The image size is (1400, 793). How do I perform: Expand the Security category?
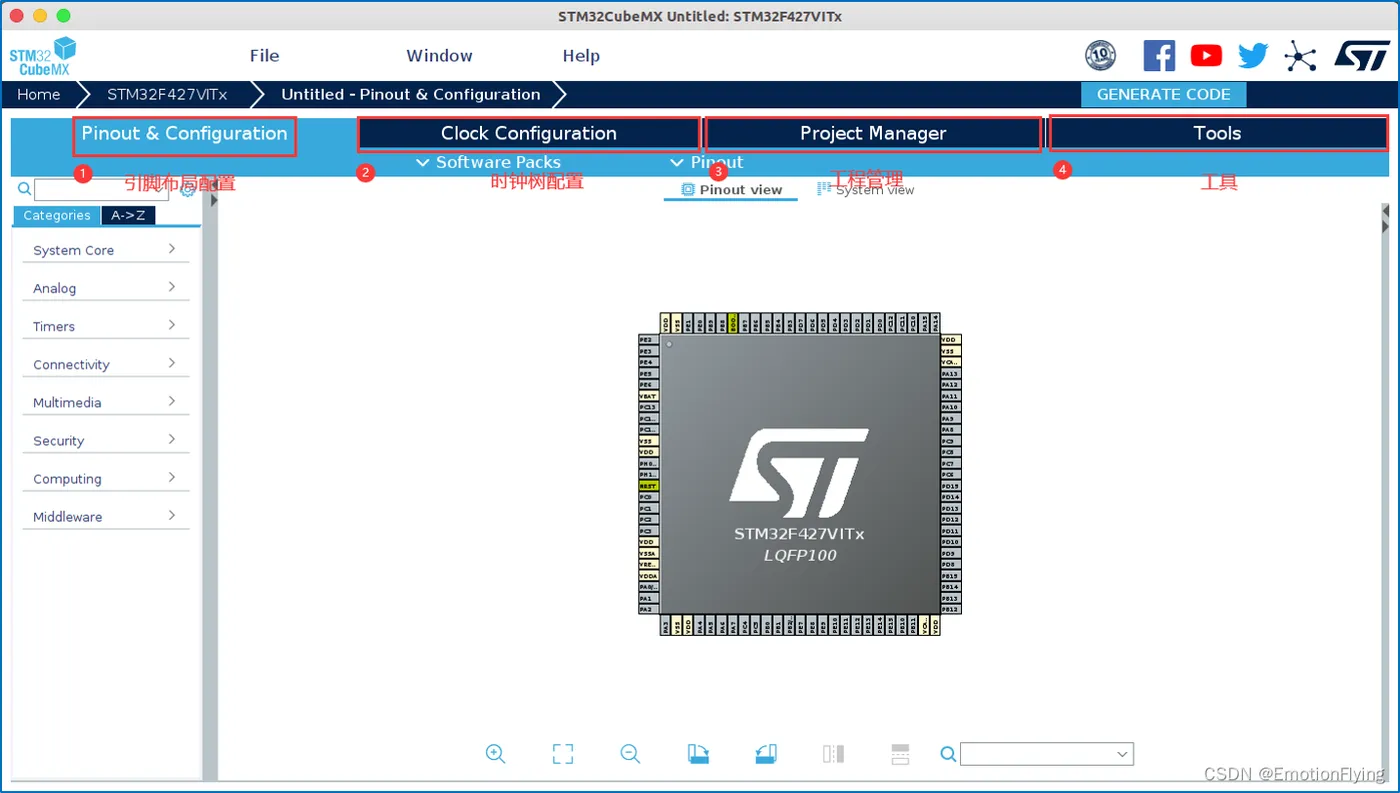(106, 440)
